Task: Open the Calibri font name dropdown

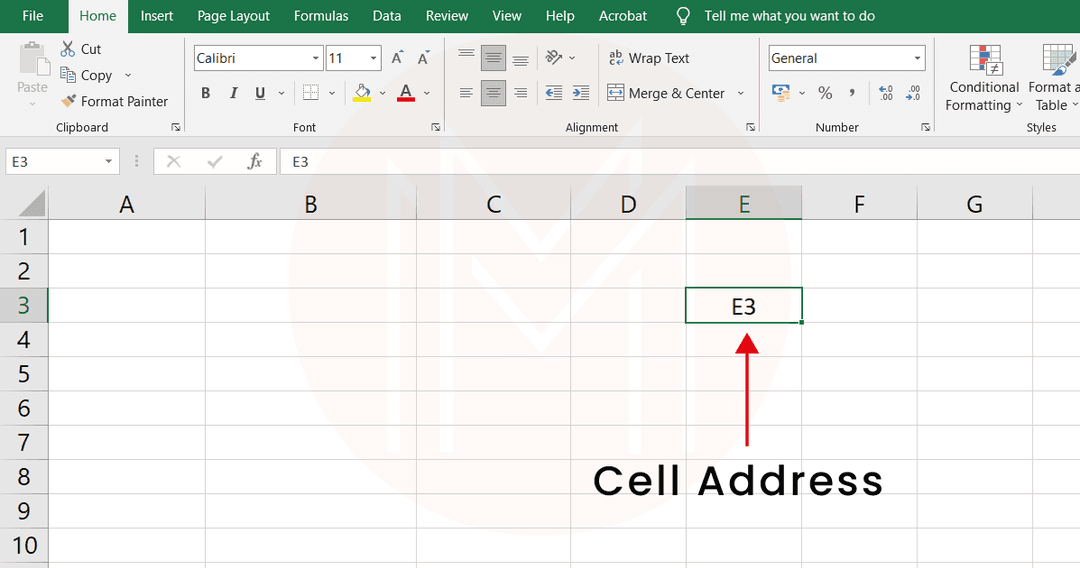Action: coord(316,59)
